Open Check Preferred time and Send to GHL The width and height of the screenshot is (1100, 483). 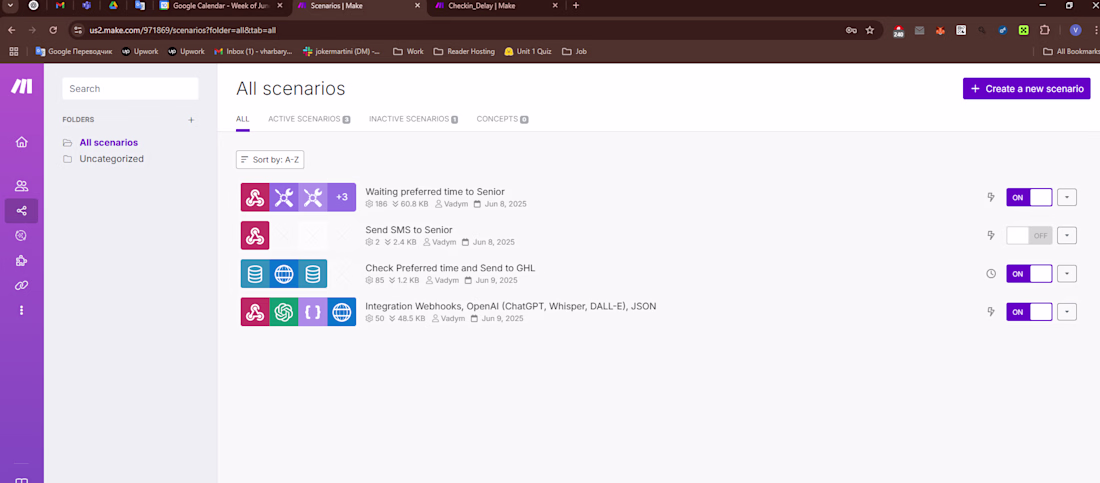[x=450, y=268]
